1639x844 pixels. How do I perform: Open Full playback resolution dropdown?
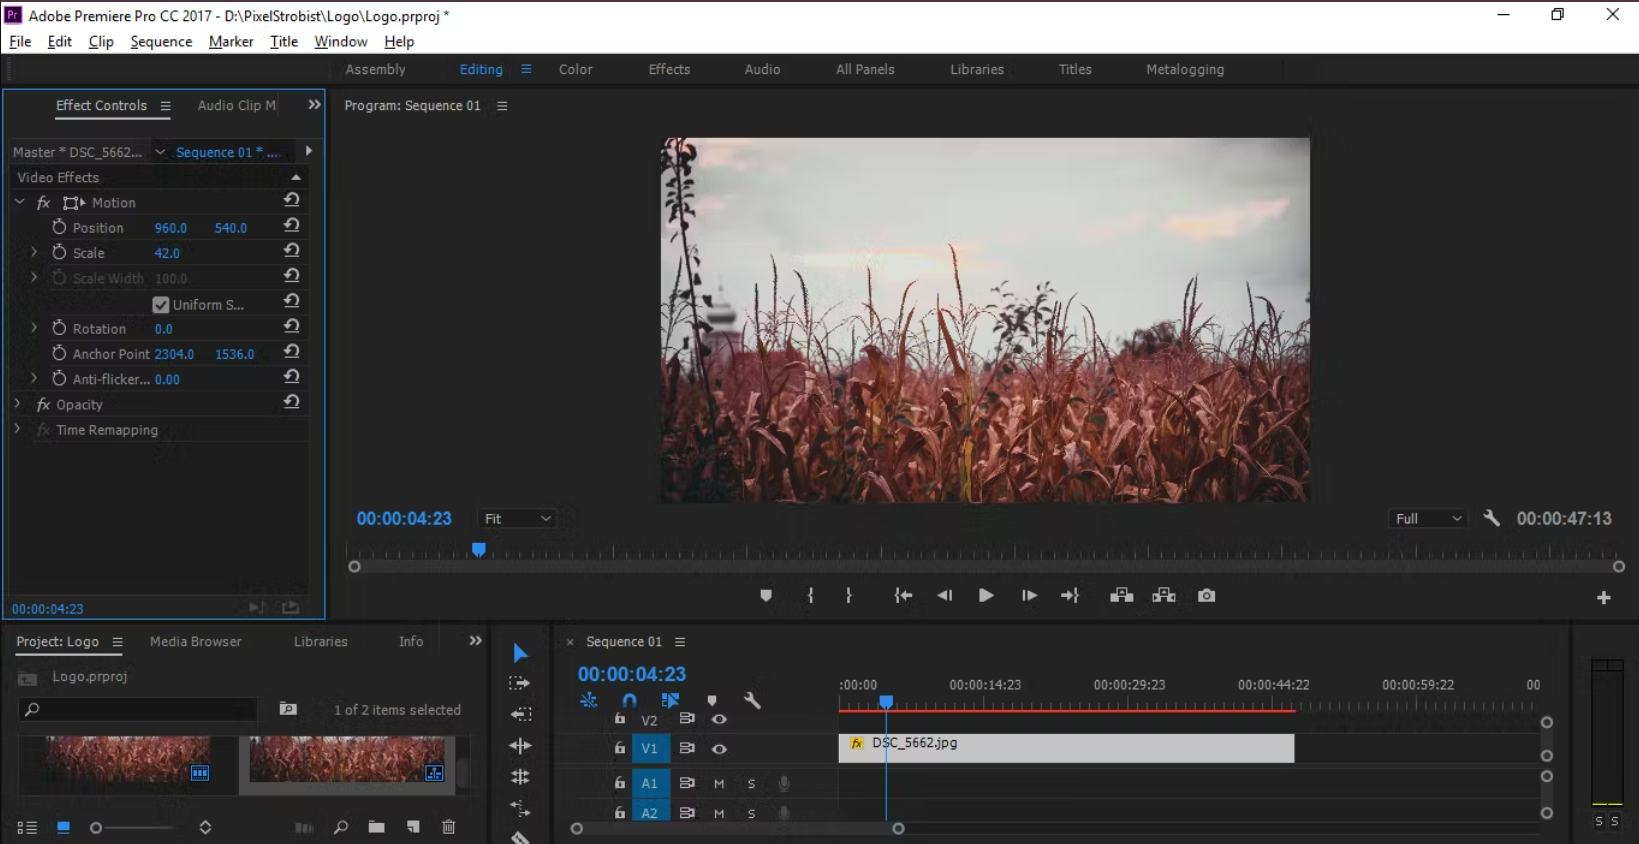tap(1427, 519)
